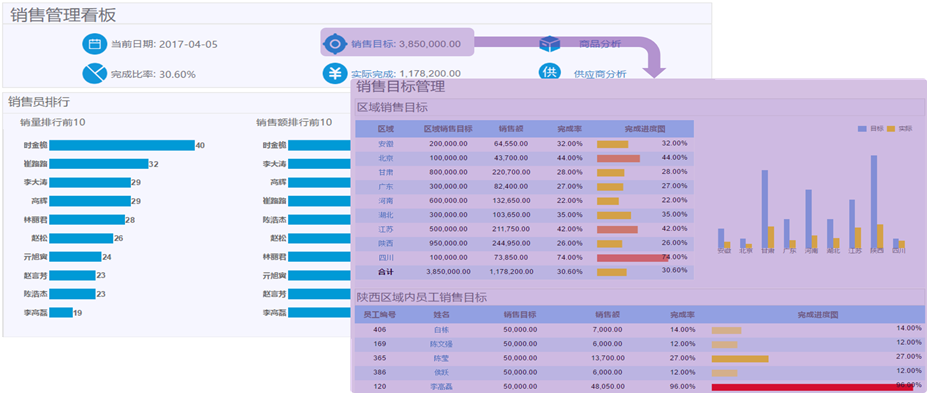Open employee 李高磊 link in row 120

coord(441,386)
